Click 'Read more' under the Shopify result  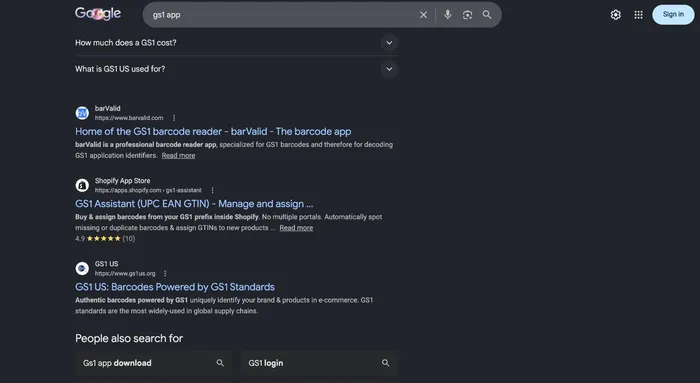[x=296, y=228]
